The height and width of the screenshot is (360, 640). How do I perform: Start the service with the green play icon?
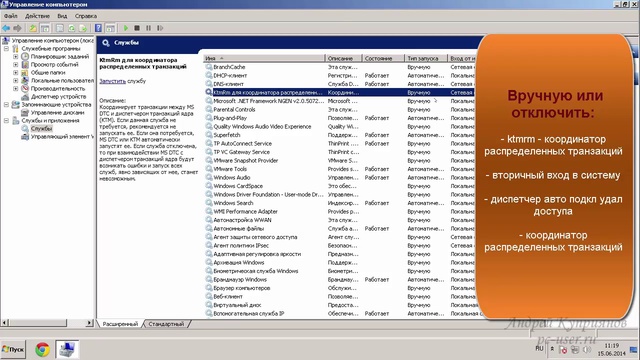click(x=126, y=28)
